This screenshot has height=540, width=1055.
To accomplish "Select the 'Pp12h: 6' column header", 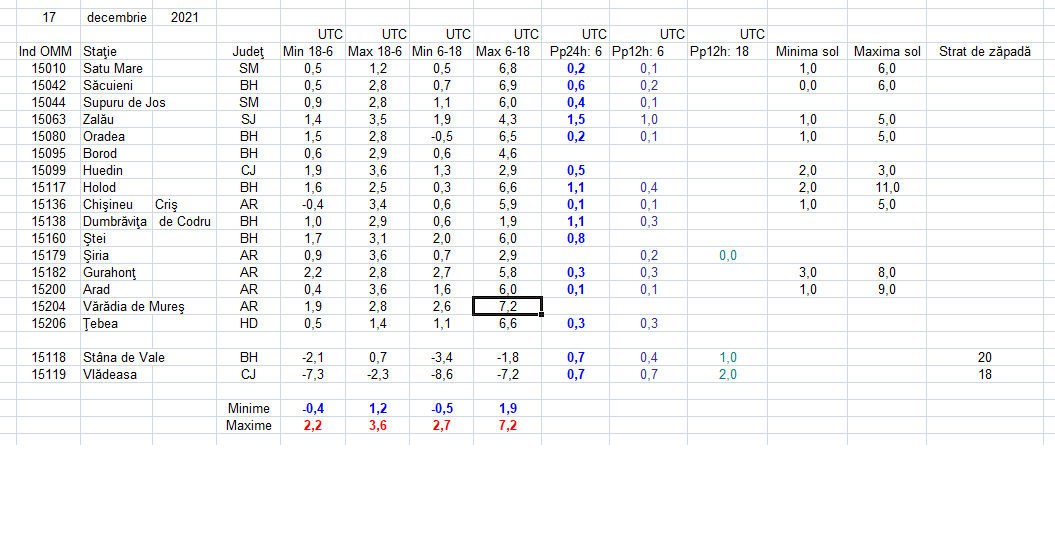I will pyautogui.click(x=649, y=51).
